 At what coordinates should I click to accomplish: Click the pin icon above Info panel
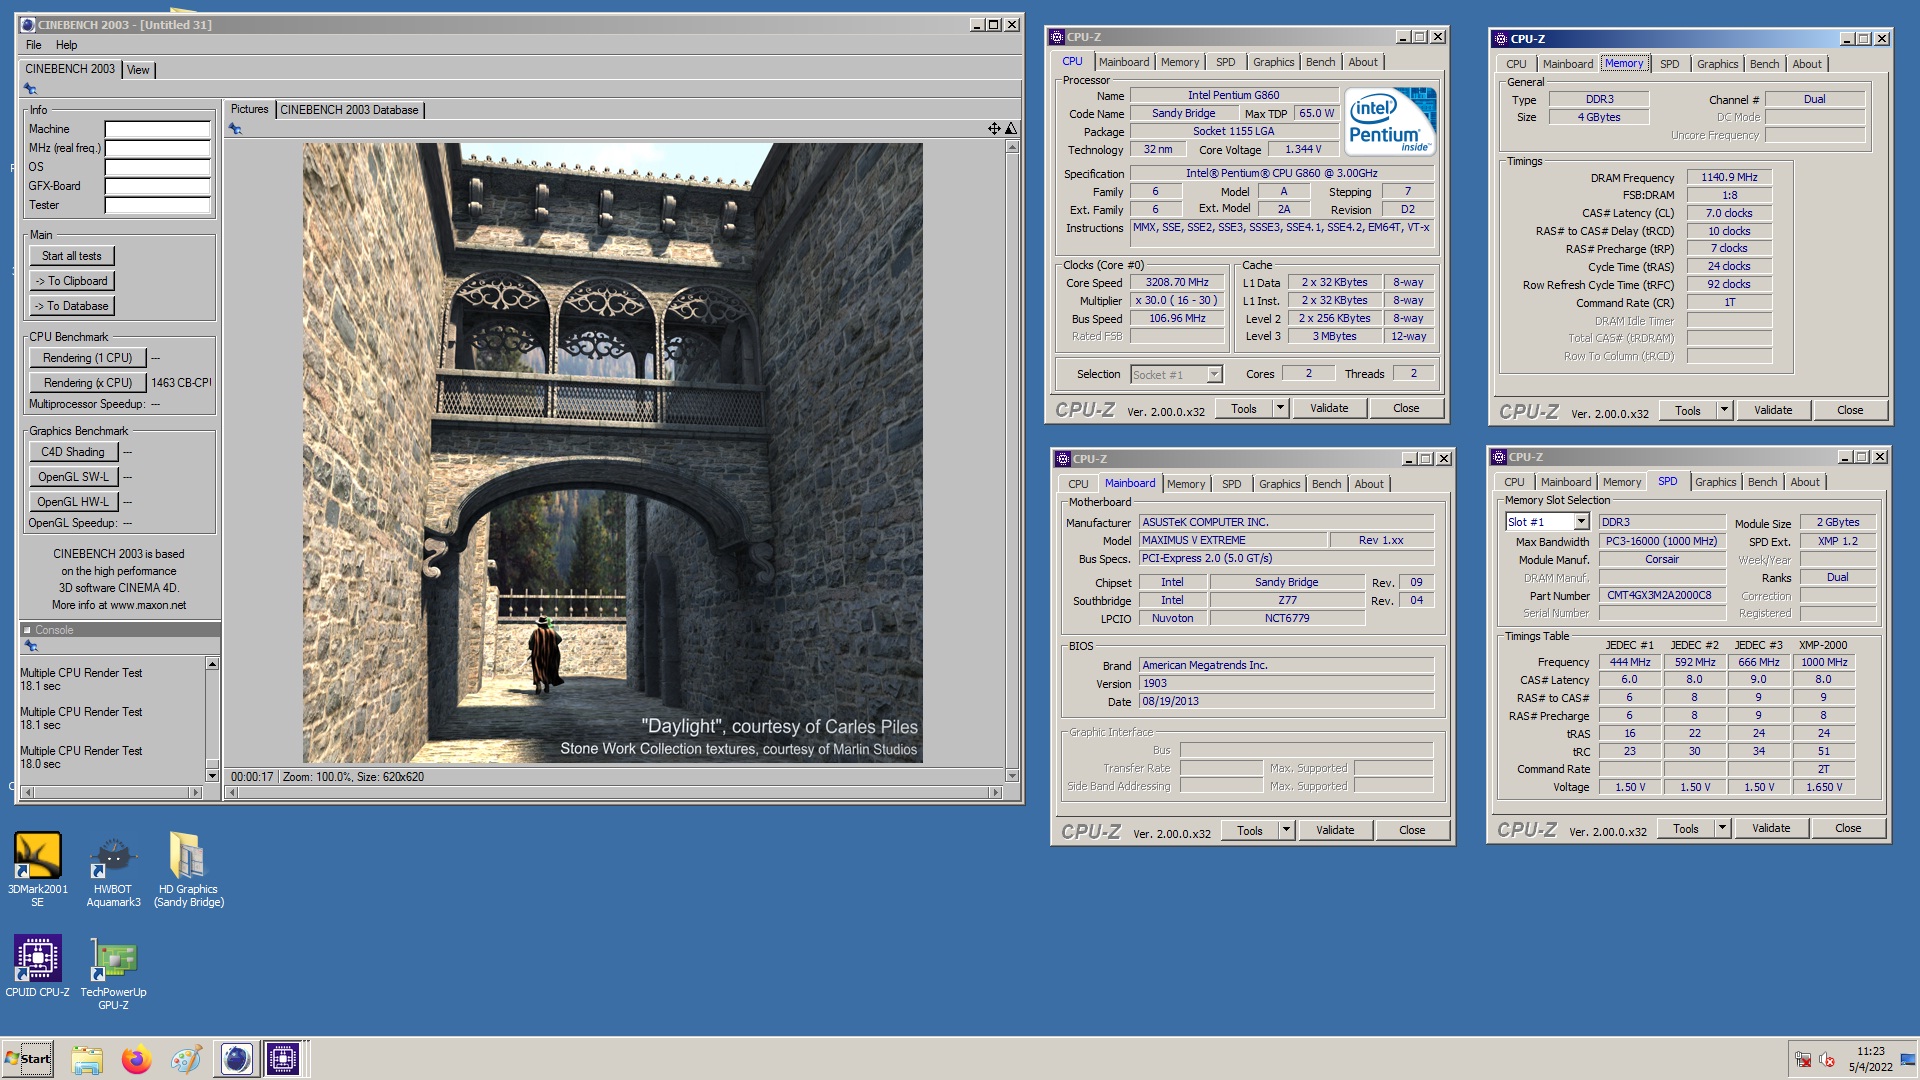click(x=30, y=89)
